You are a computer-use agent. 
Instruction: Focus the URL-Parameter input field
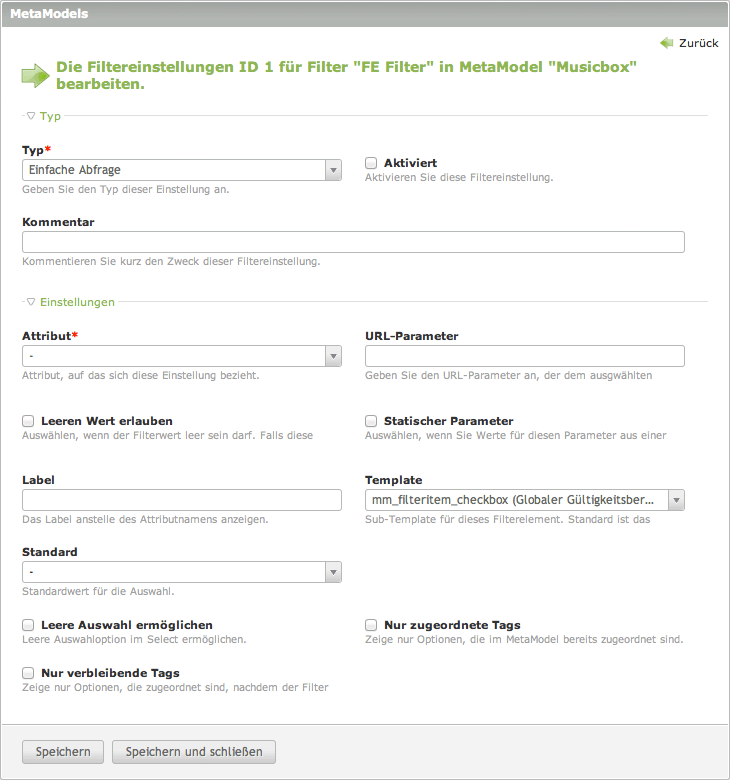click(x=525, y=356)
